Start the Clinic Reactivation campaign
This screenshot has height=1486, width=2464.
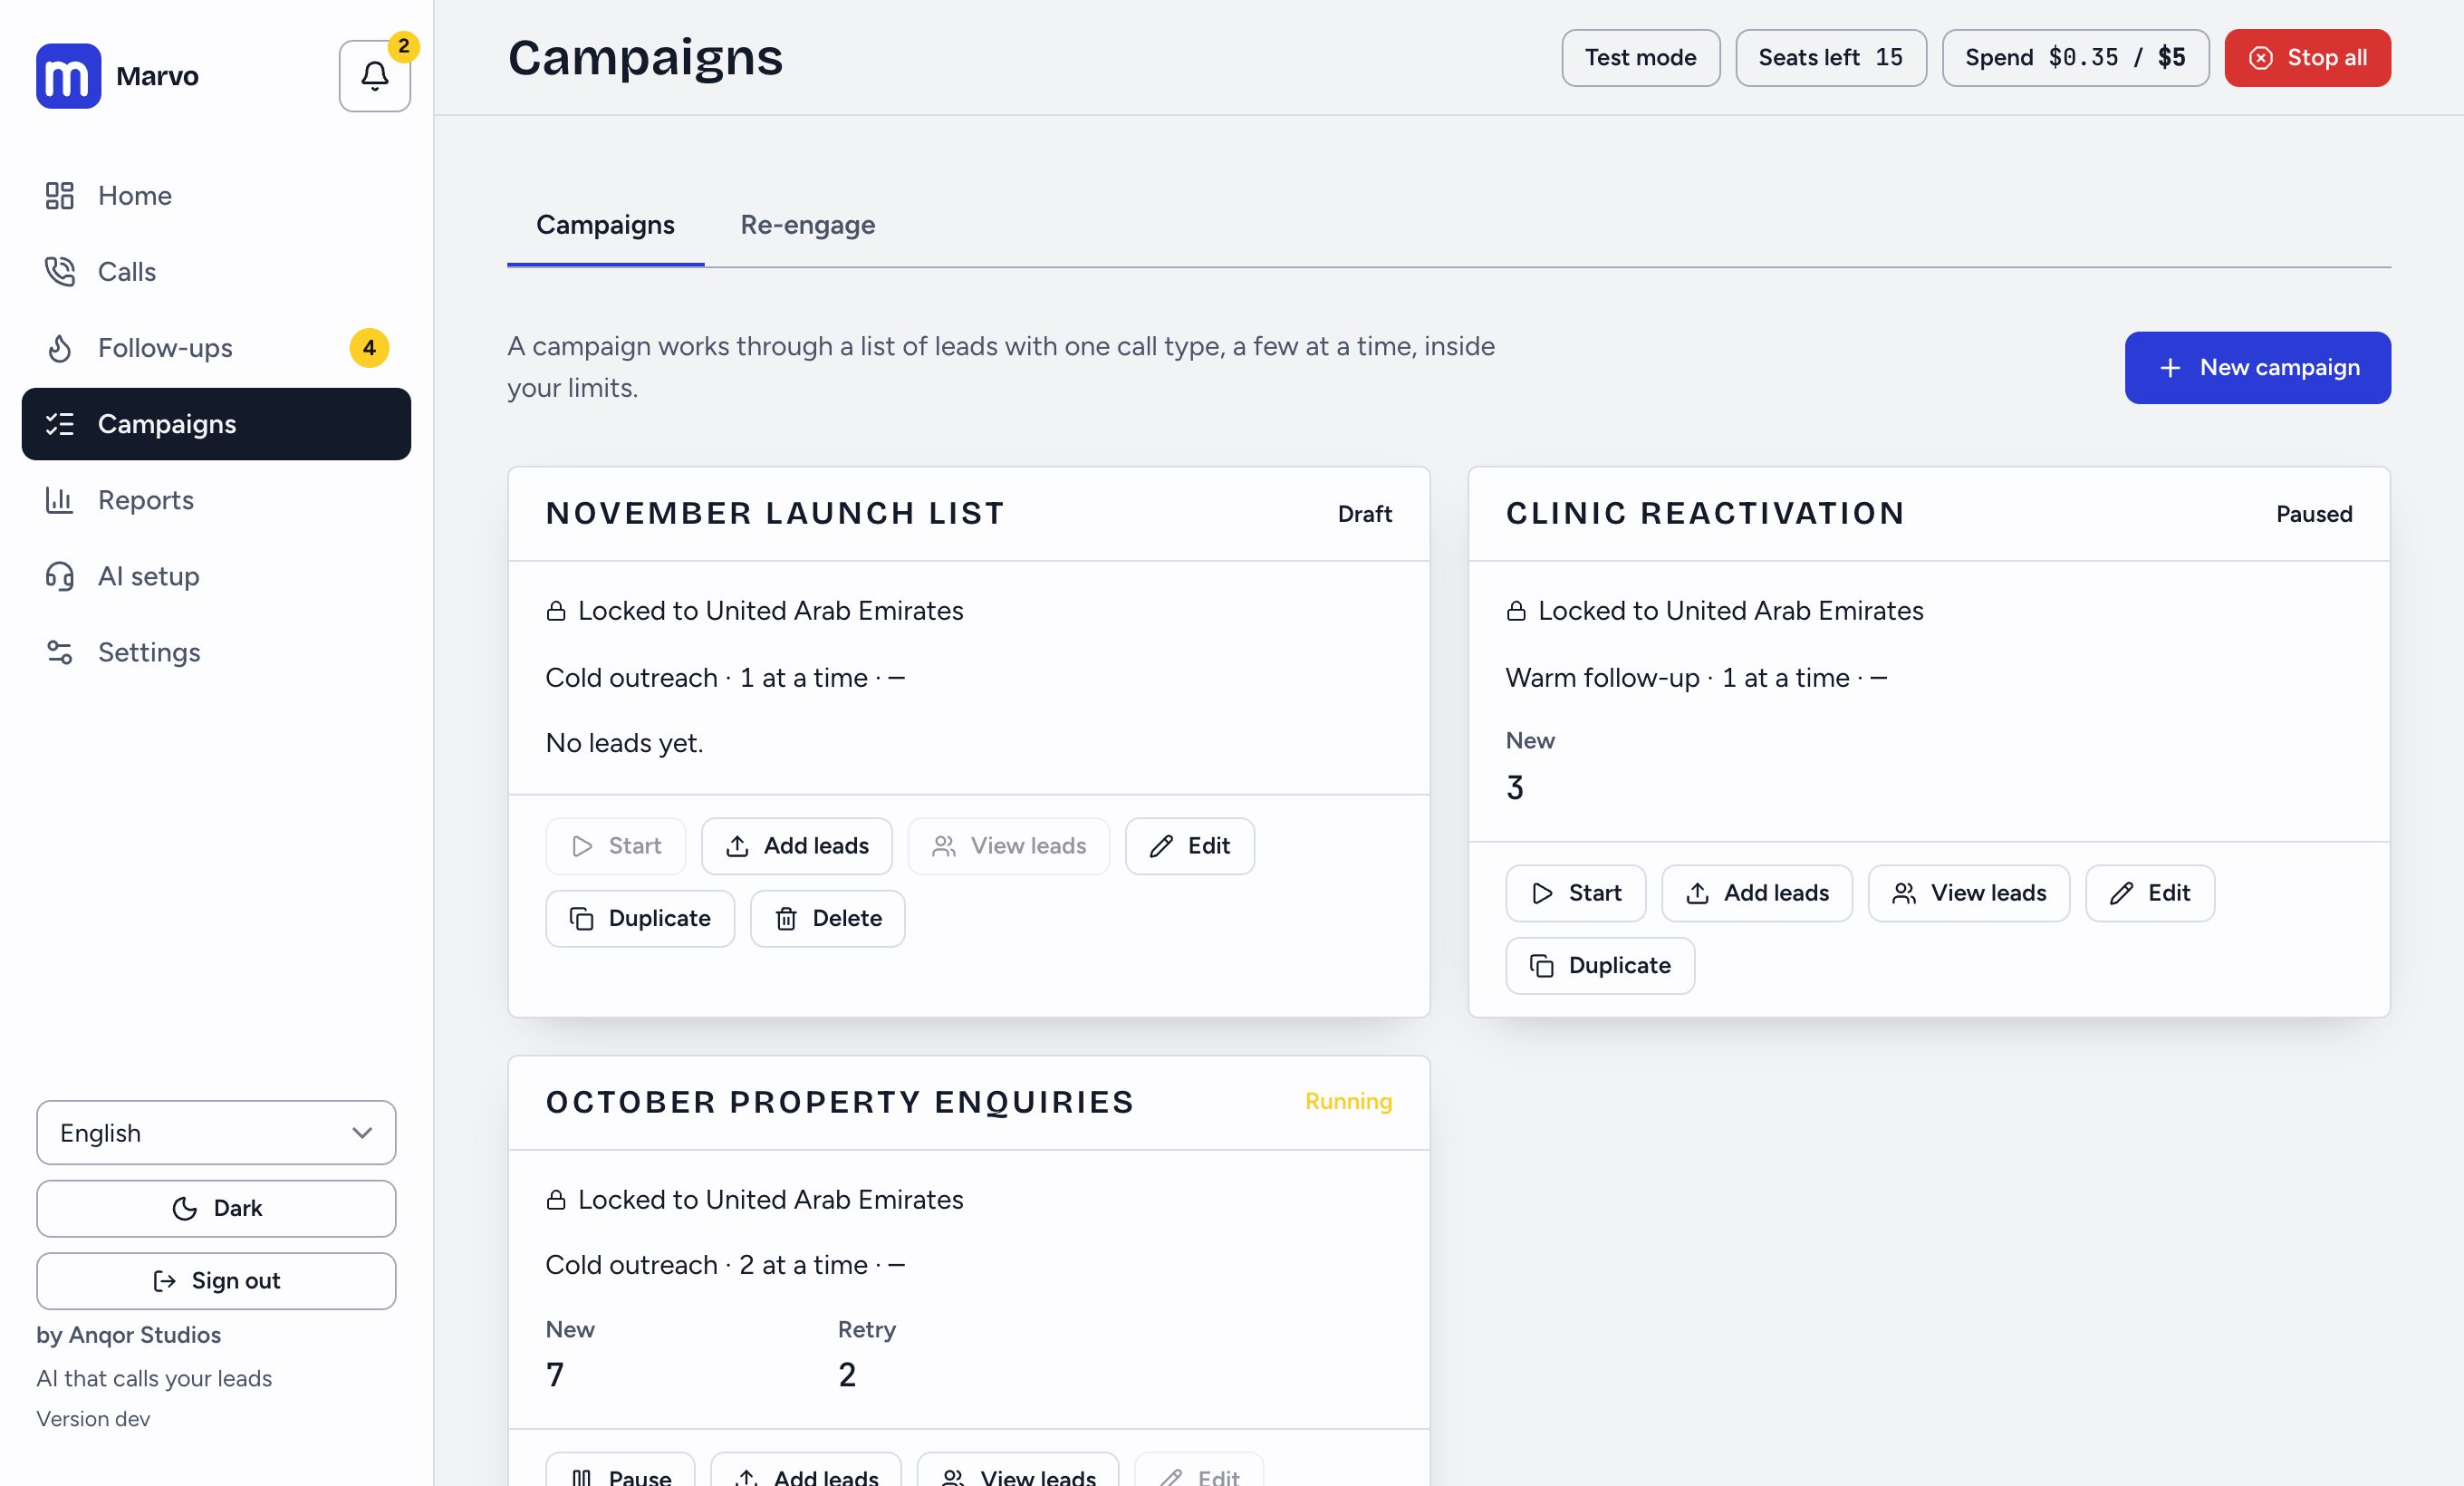pyautogui.click(x=1575, y=893)
